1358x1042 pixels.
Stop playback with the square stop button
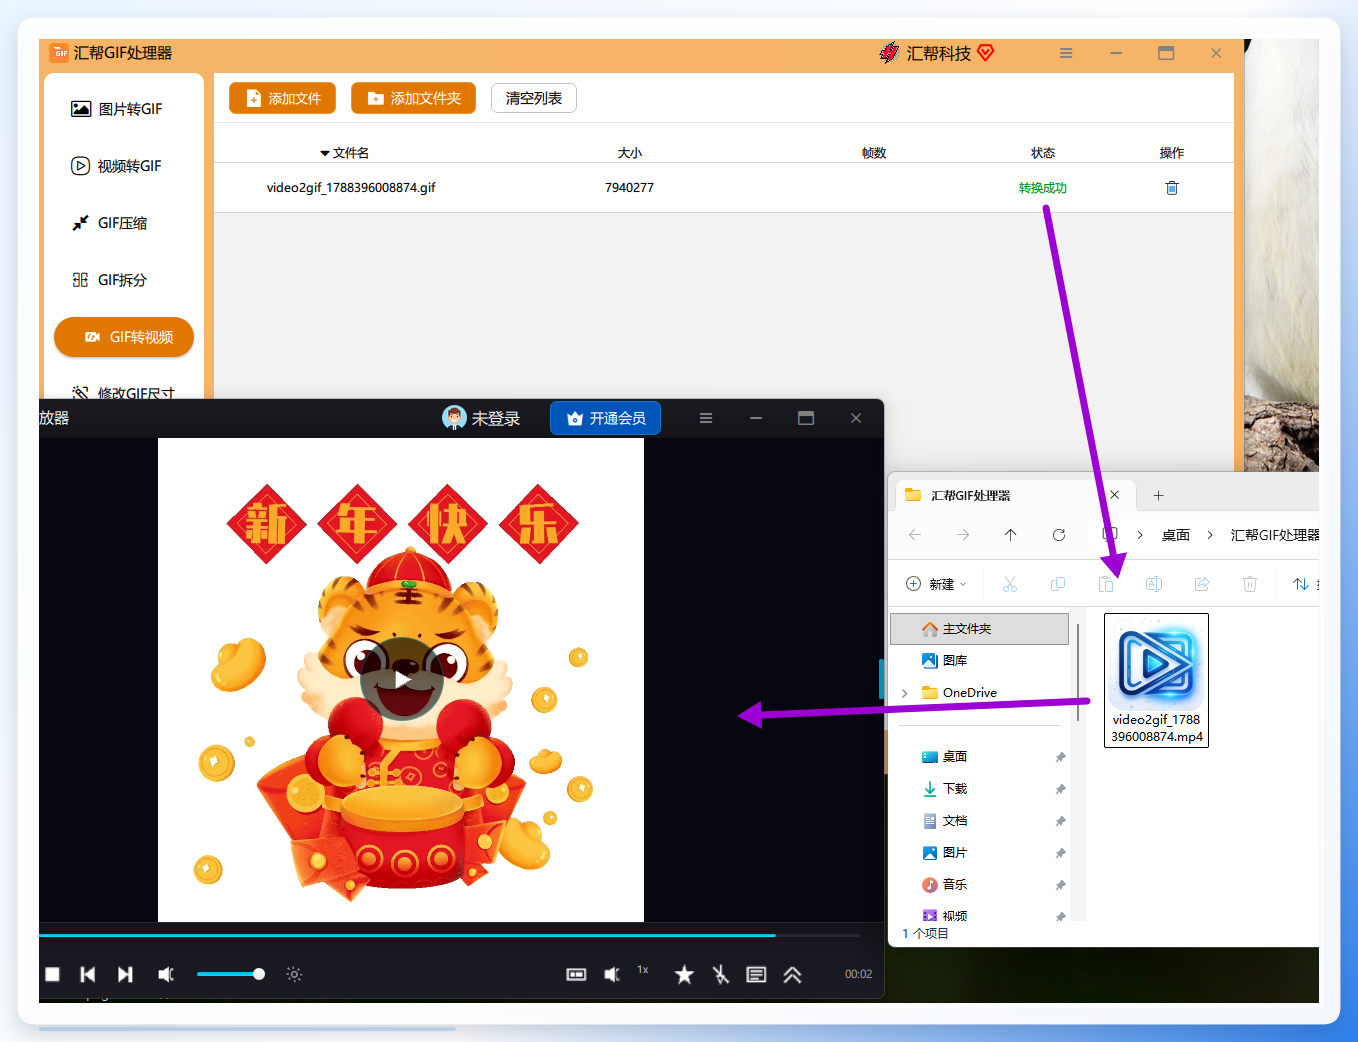click(53, 974)
